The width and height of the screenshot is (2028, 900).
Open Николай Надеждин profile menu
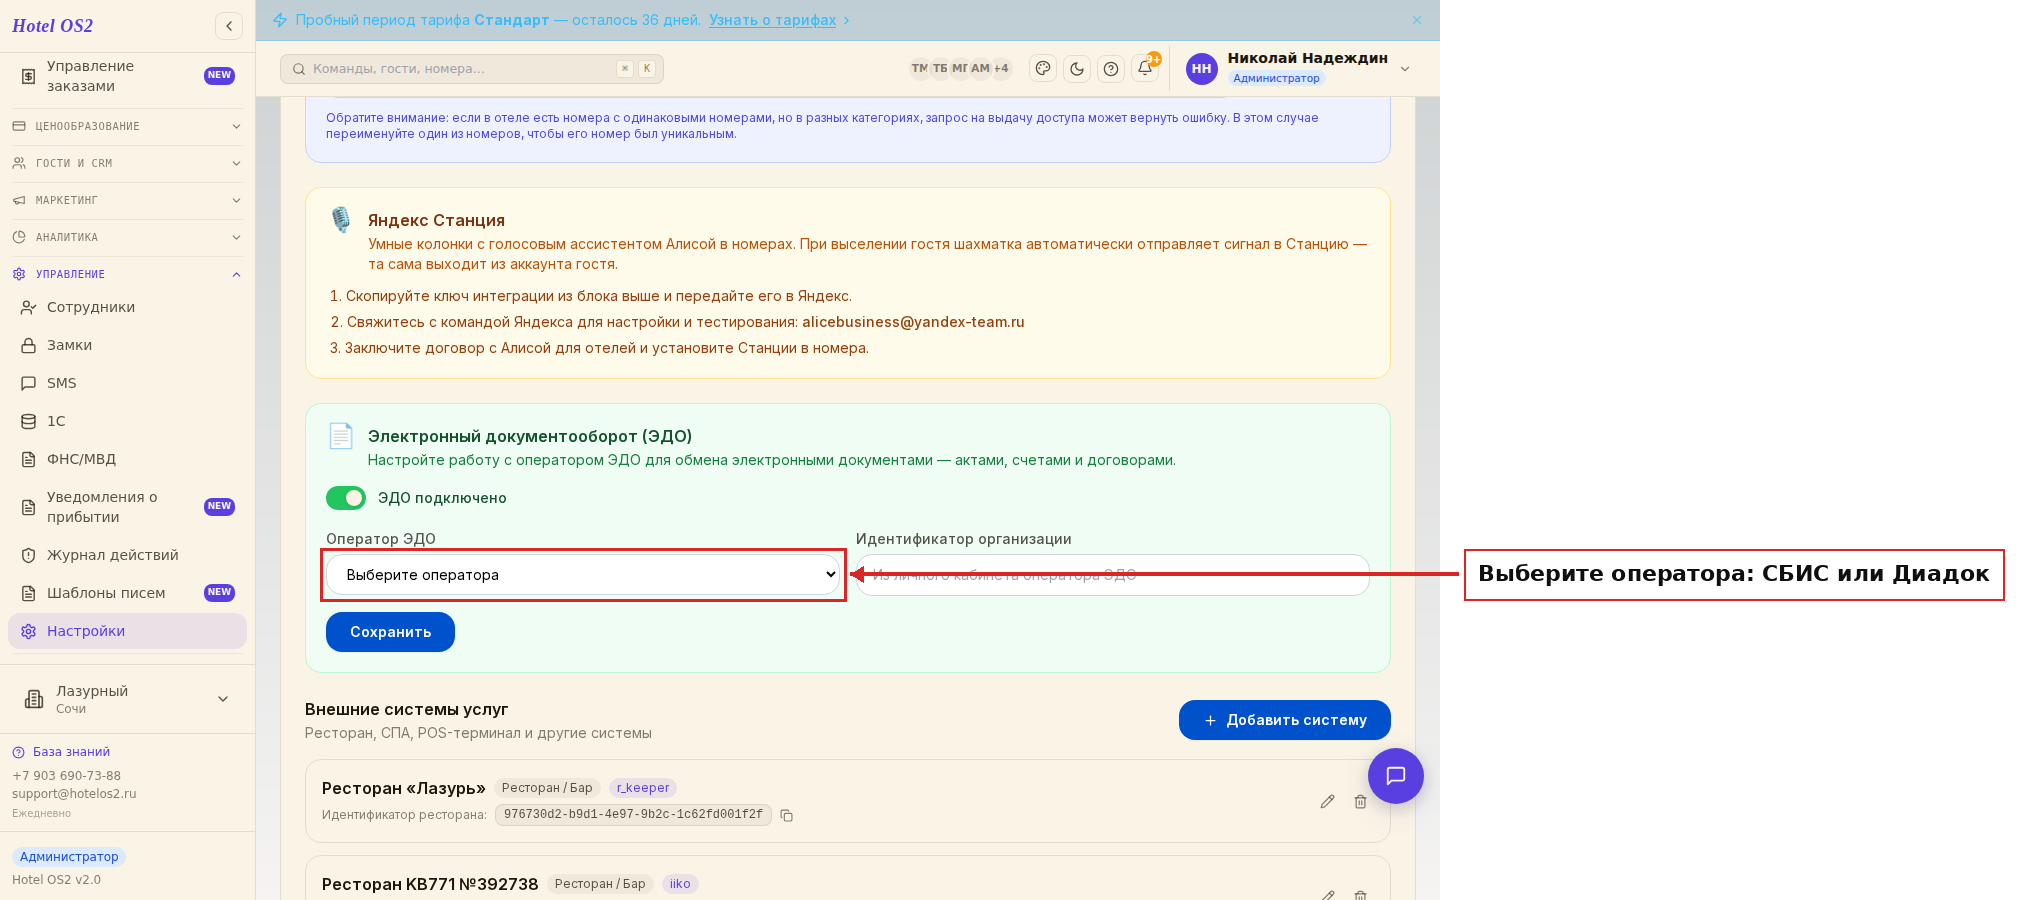[1298, 68]
